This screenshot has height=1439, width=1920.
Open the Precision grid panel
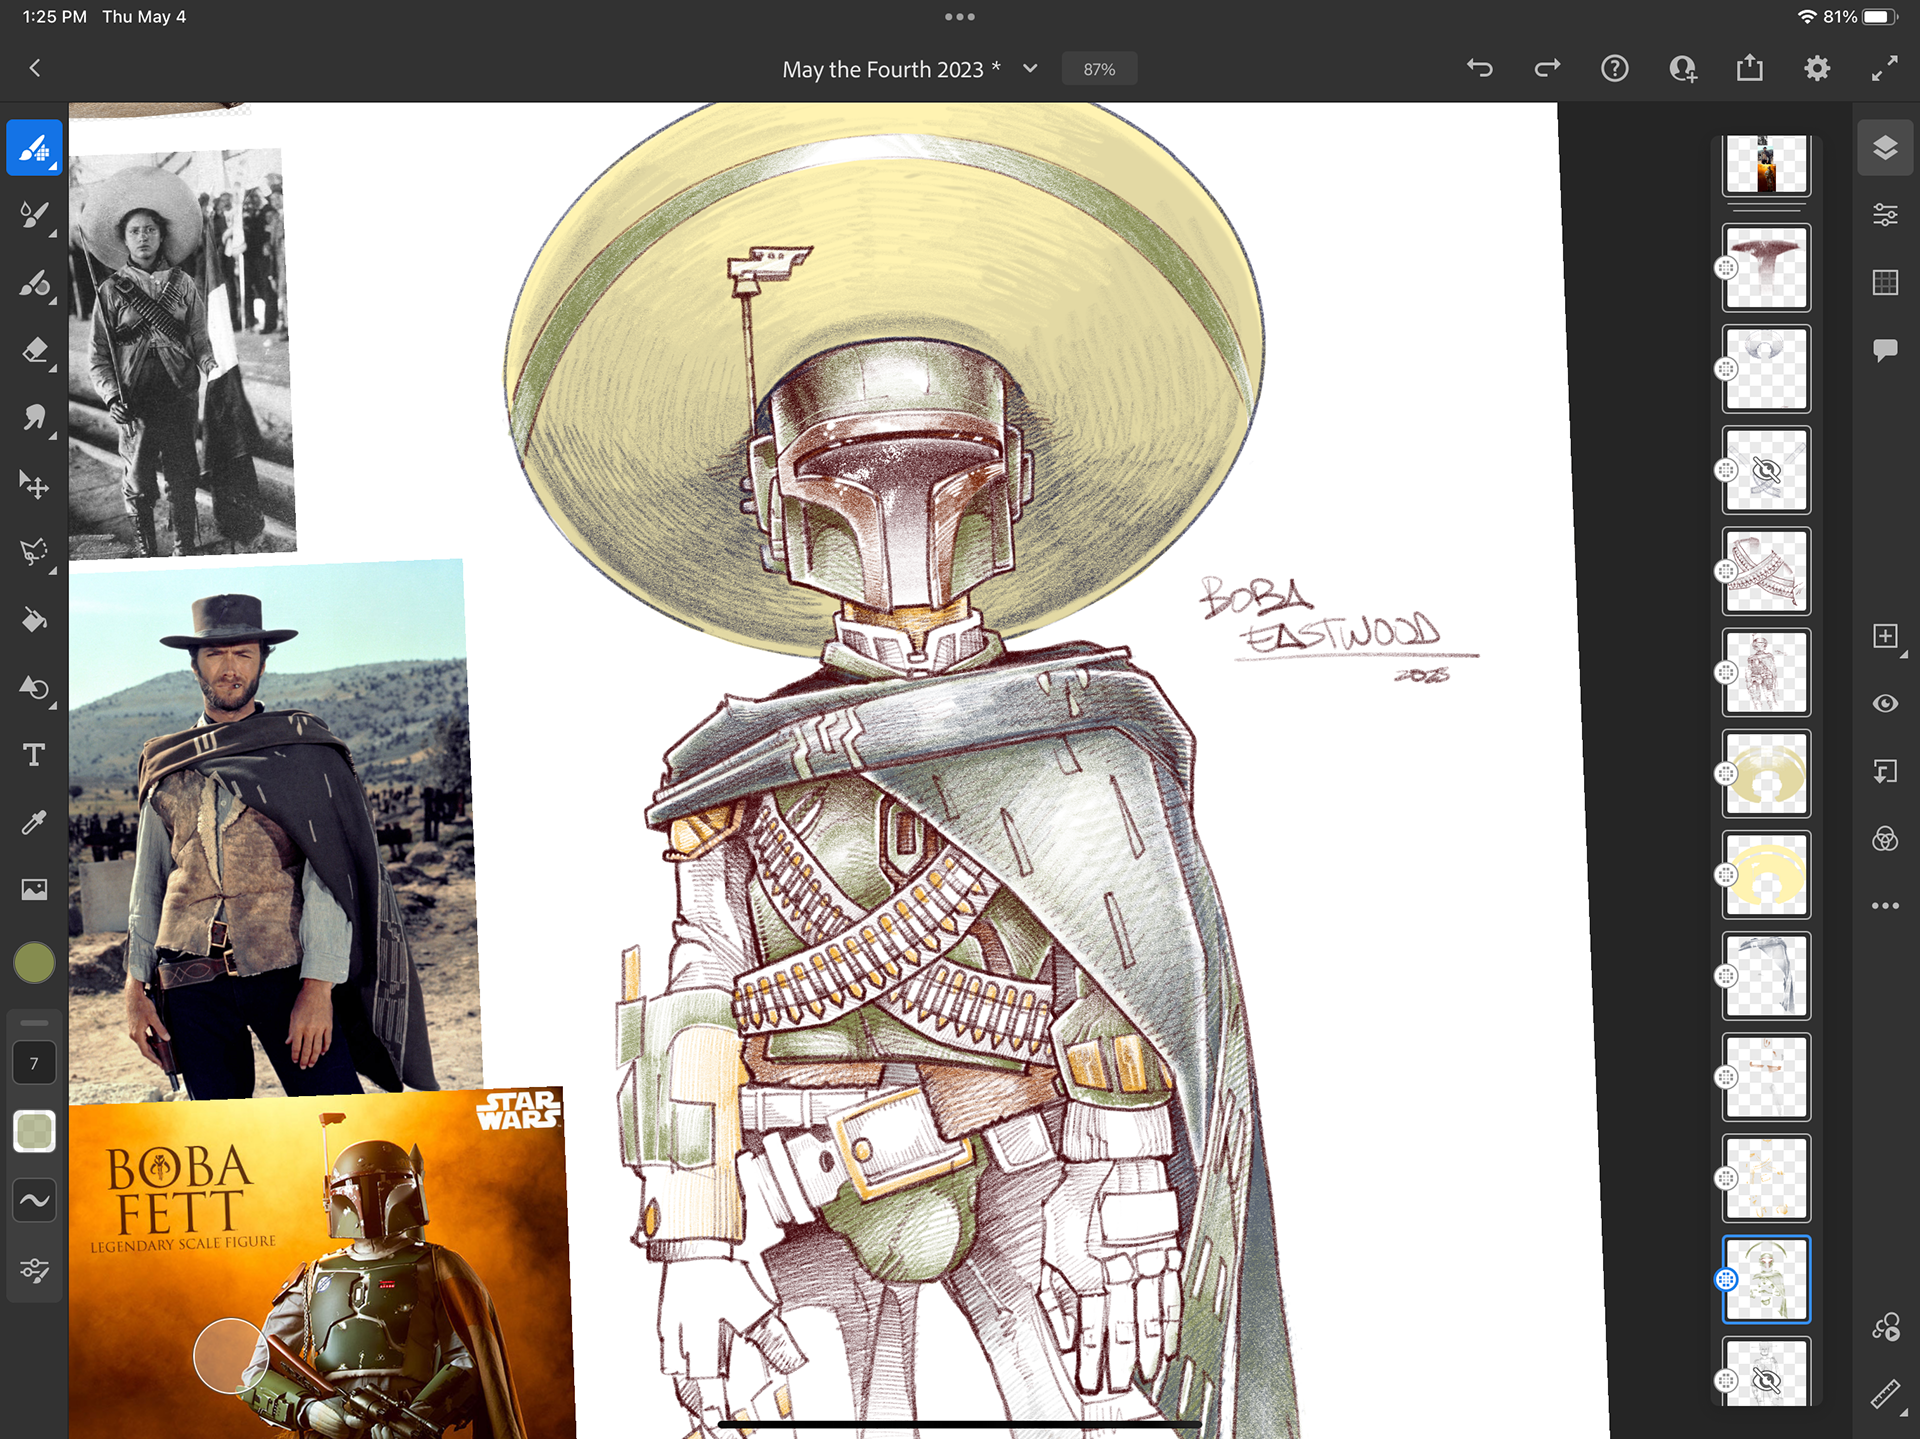coord(1885,283)
